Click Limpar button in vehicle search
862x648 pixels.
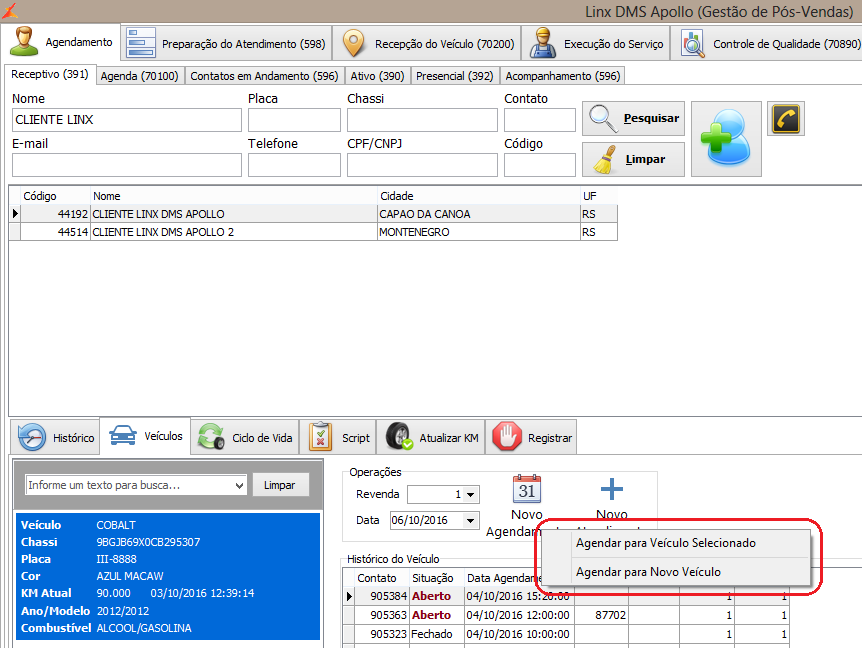click(x=280, y=485)
